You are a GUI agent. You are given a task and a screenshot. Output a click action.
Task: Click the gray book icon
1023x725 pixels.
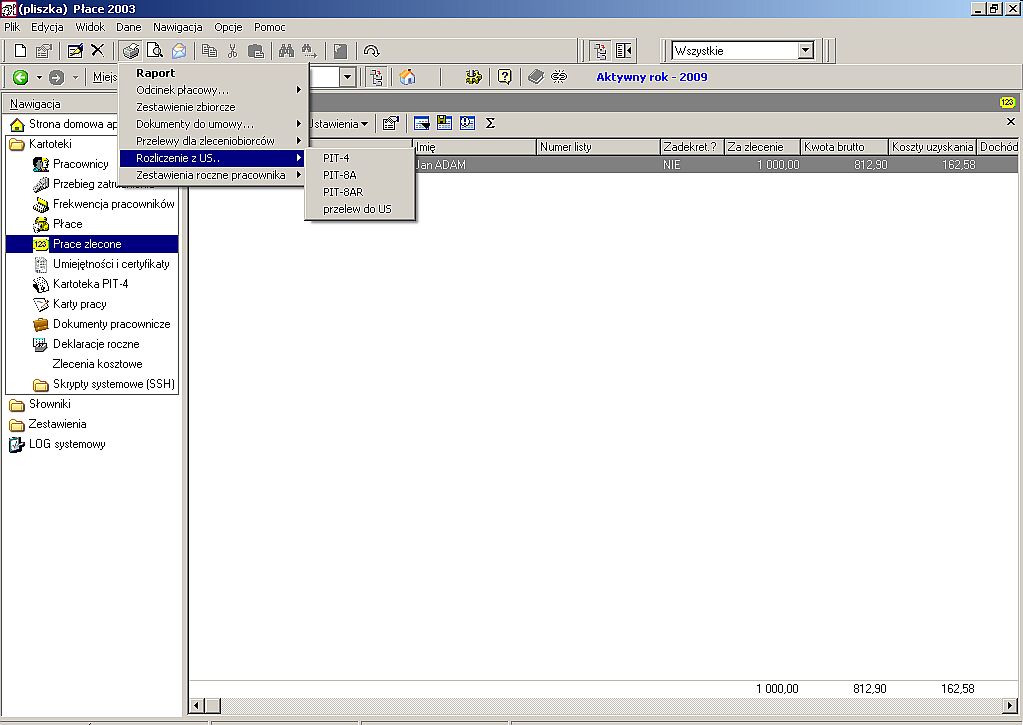point(536,77)
